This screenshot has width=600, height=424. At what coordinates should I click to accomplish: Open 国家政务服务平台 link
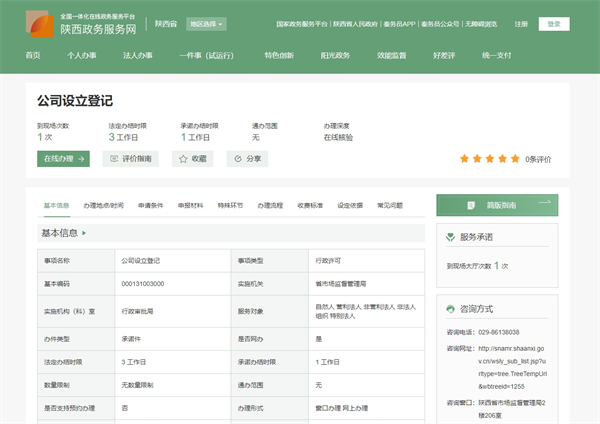[x=302, y=24]
